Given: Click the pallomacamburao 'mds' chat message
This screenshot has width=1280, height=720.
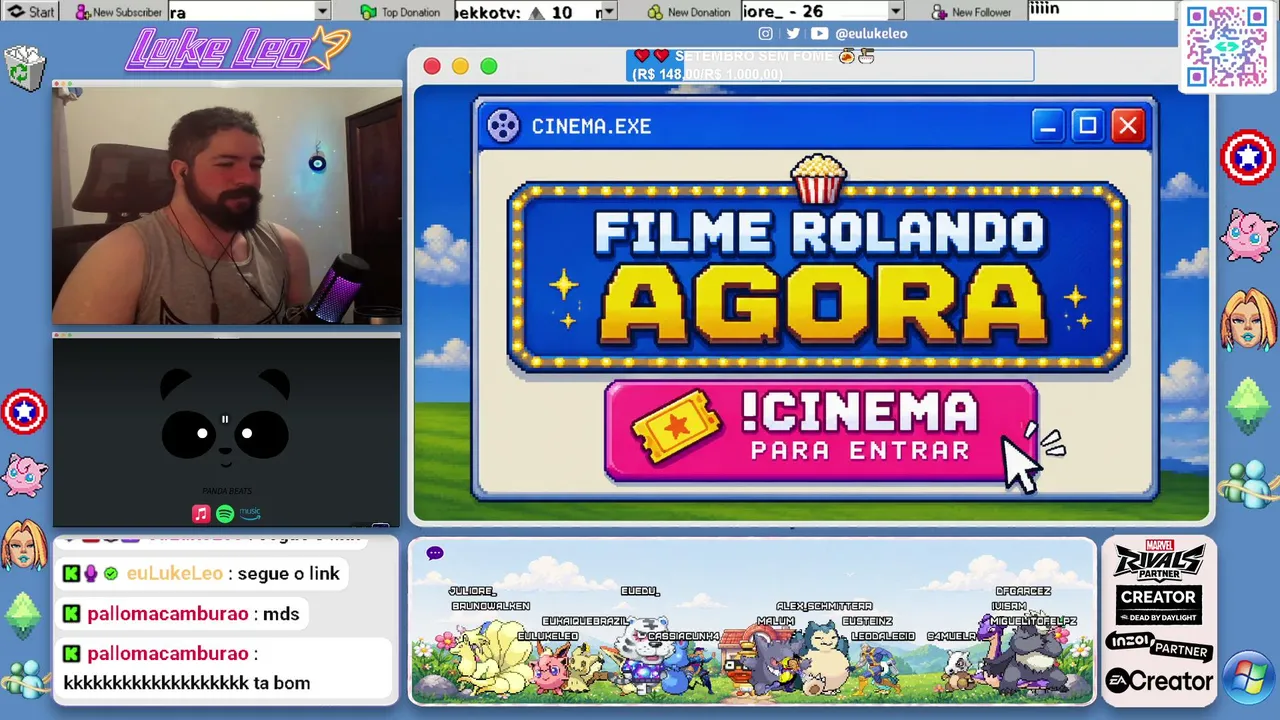Looking at the screenshot, I should click(x=181, y=613).
